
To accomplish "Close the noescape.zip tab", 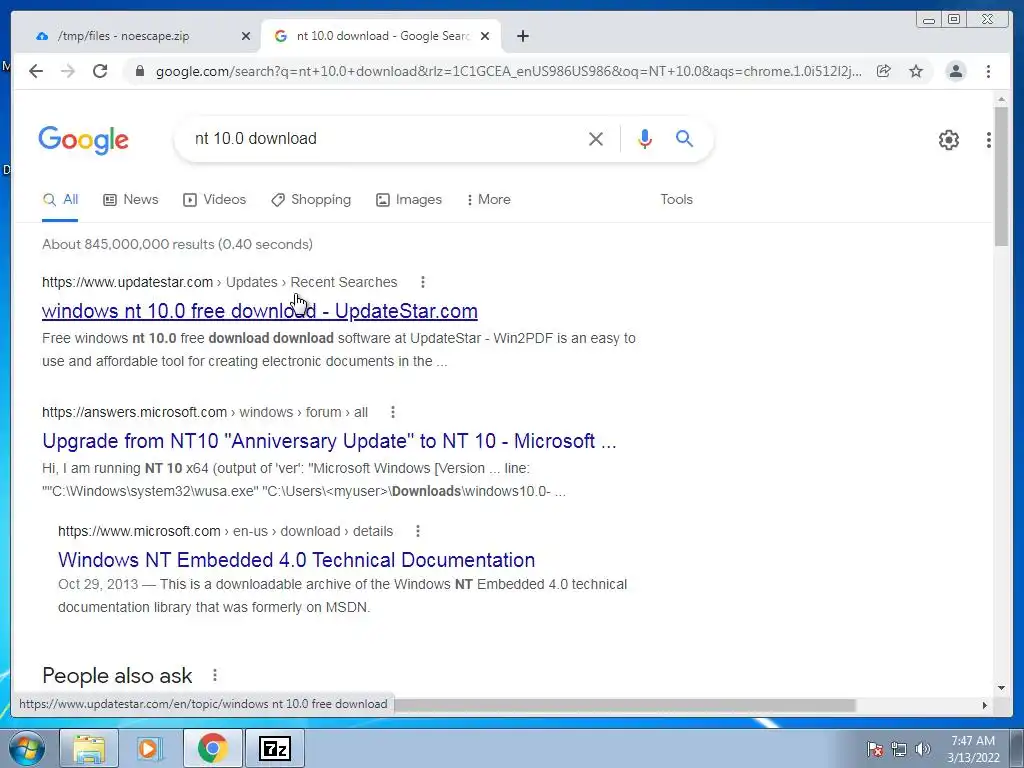I will [246, 36].
